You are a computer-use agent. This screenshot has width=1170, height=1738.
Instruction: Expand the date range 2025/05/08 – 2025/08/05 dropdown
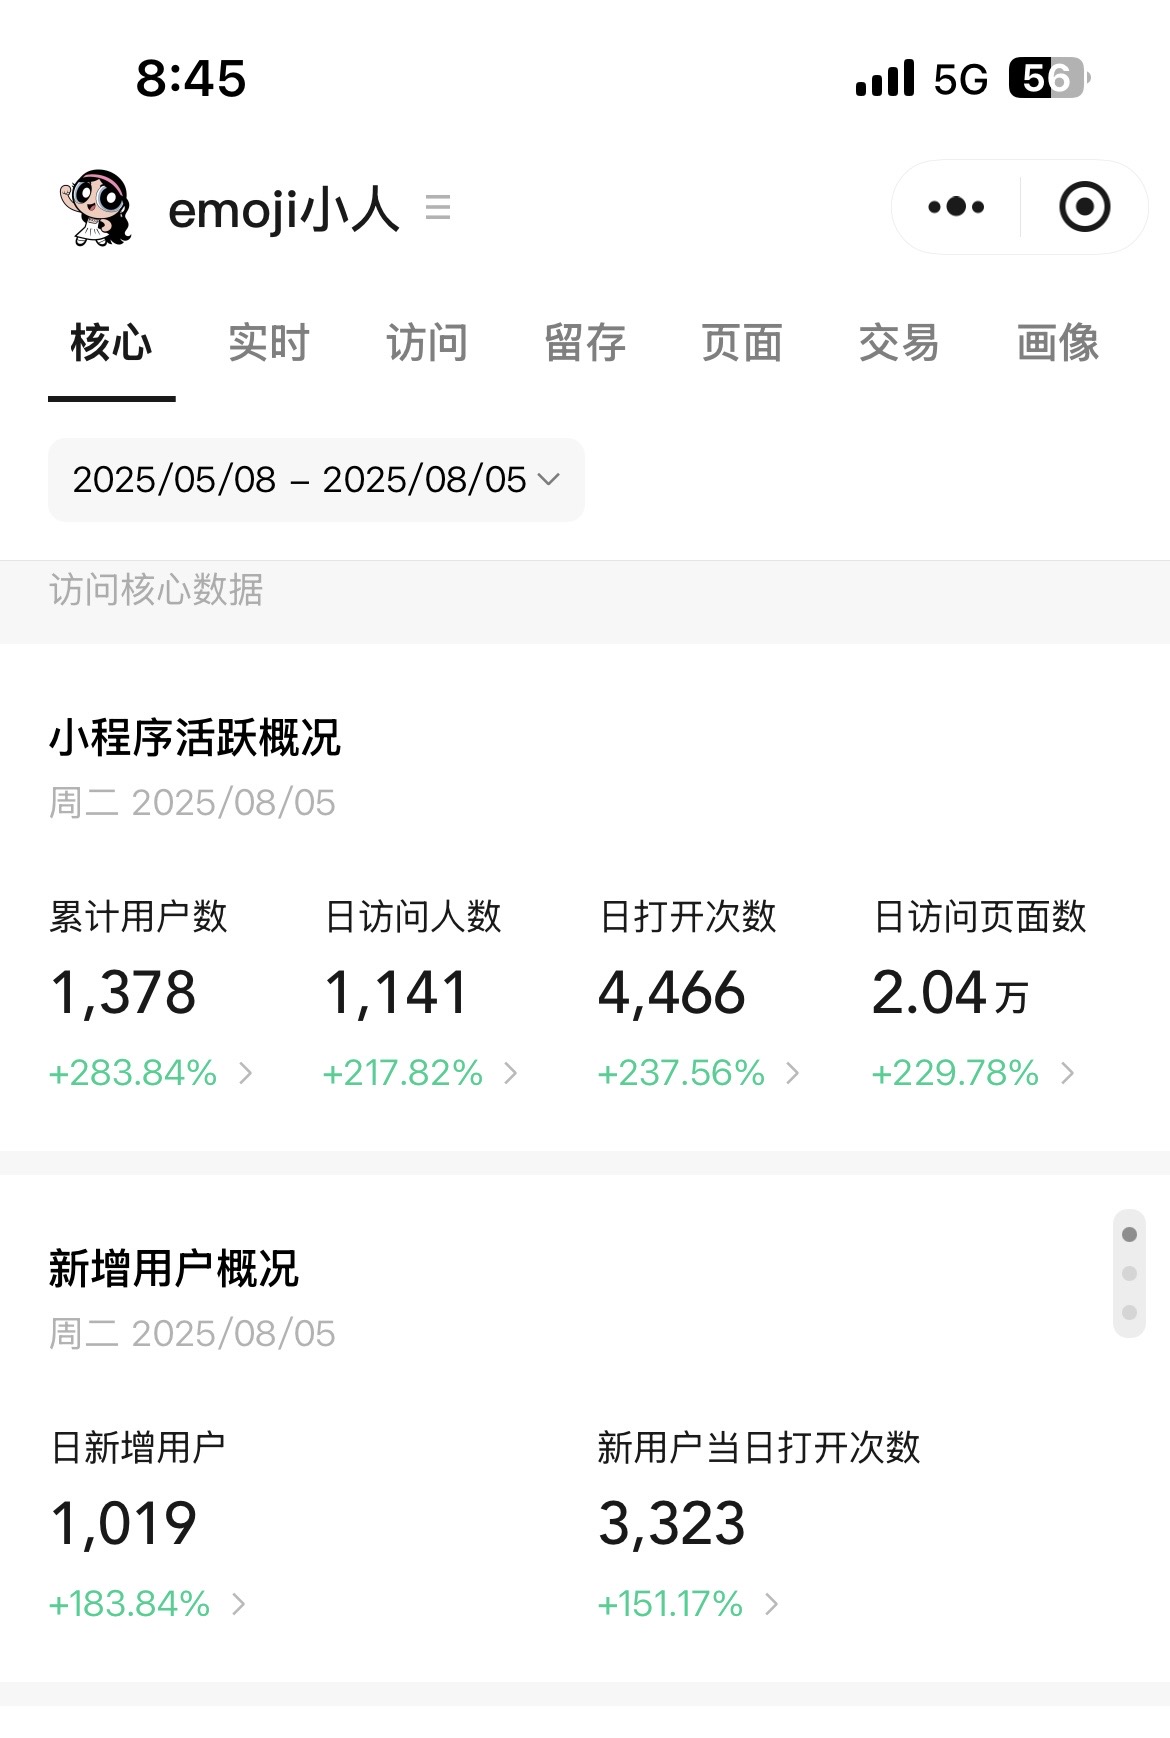316,480
